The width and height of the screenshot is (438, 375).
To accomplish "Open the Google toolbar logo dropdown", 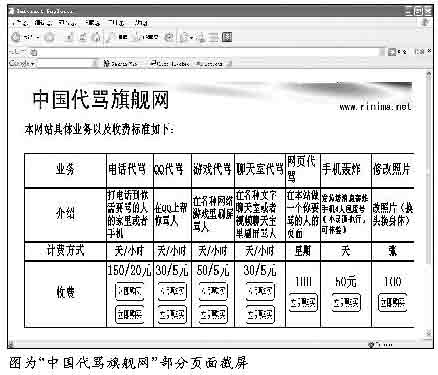I will point(22,63).
